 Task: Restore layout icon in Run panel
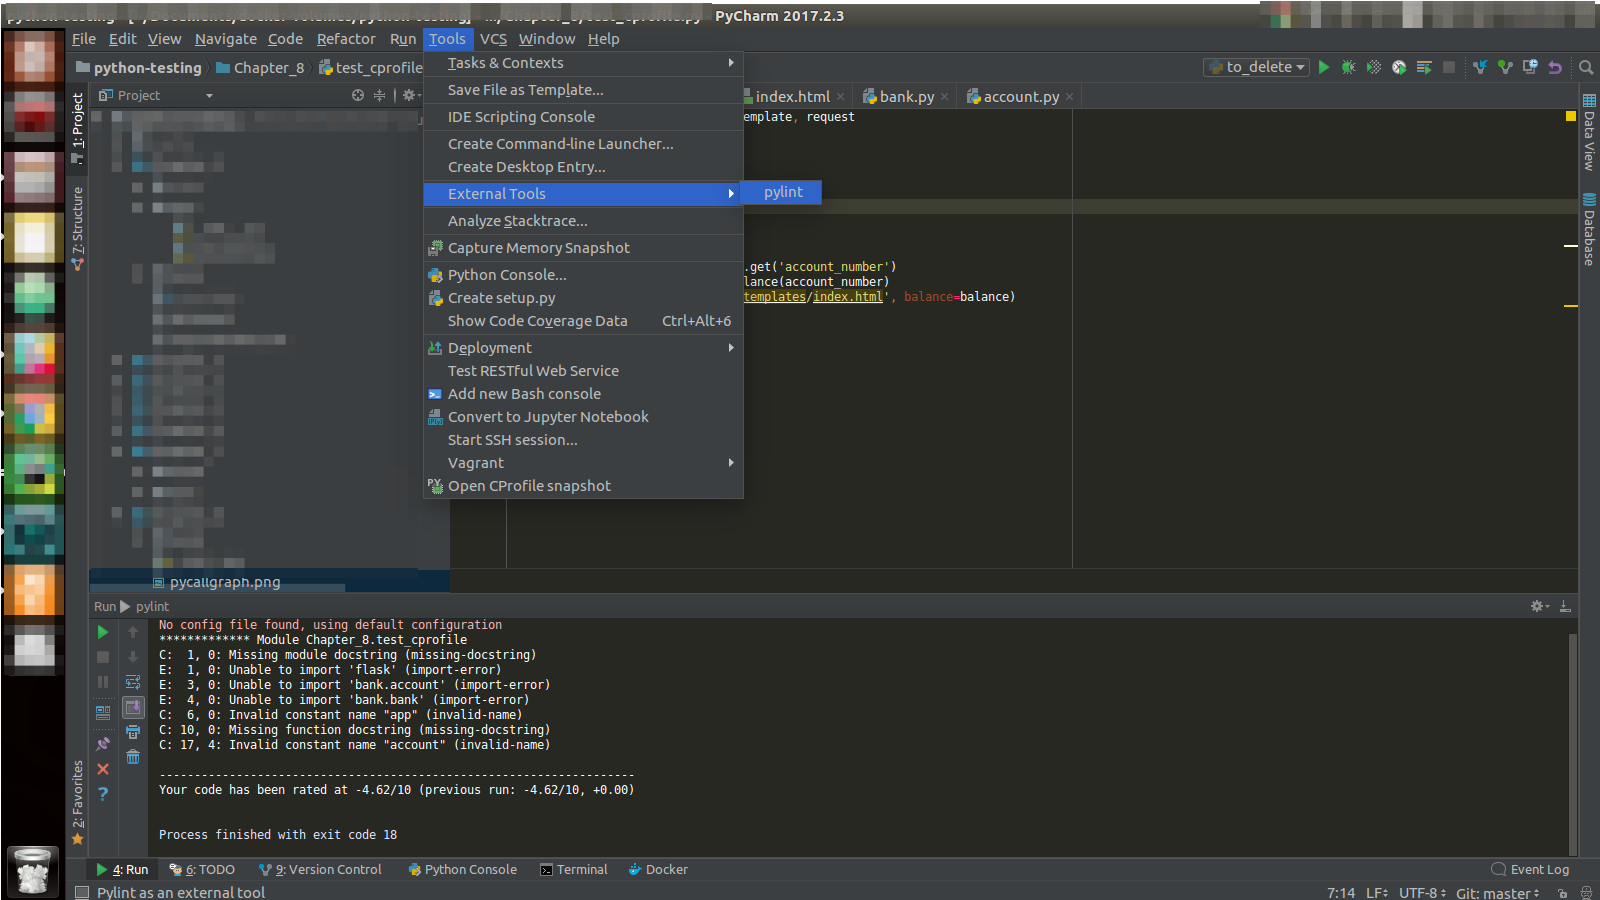[103, 713]
